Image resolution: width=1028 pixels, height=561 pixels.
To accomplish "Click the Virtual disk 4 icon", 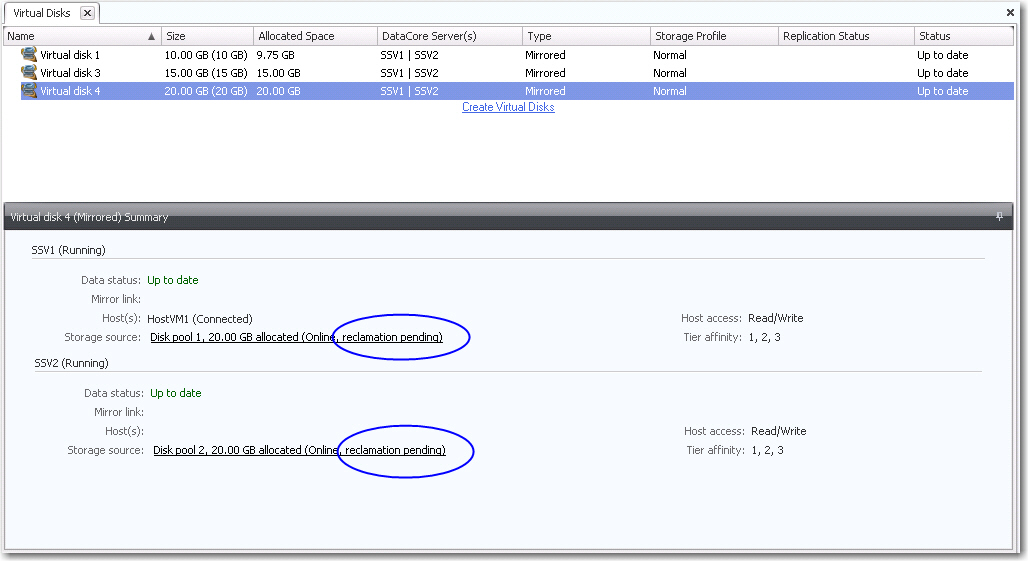I will (x=28, y=91).
